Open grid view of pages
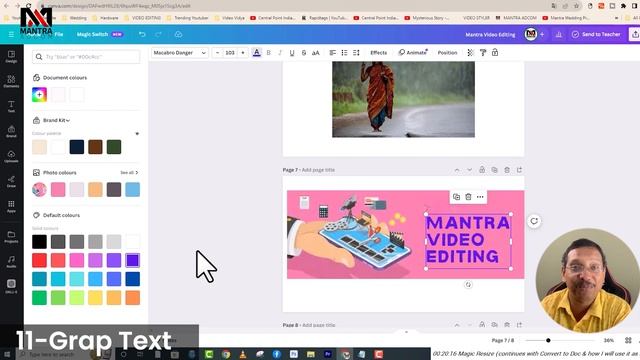640x360 pixels. click(x=628, y=340)
